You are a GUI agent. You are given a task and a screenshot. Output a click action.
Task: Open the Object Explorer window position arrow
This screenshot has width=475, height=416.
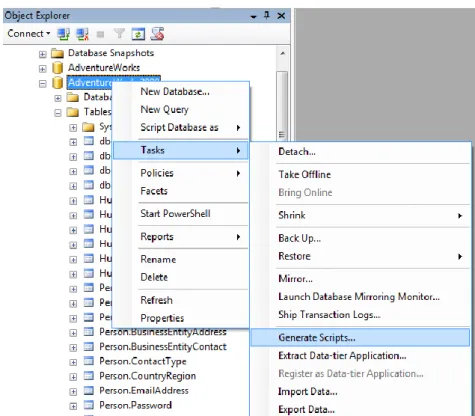[x=254, y=16]
